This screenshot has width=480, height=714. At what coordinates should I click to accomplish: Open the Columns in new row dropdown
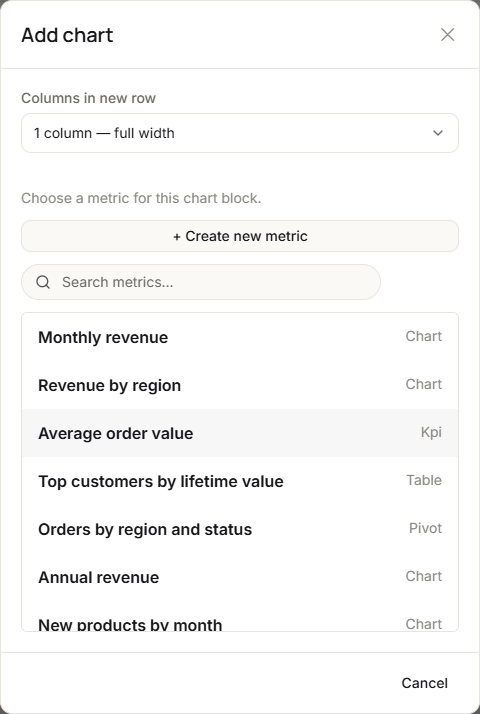240,133
